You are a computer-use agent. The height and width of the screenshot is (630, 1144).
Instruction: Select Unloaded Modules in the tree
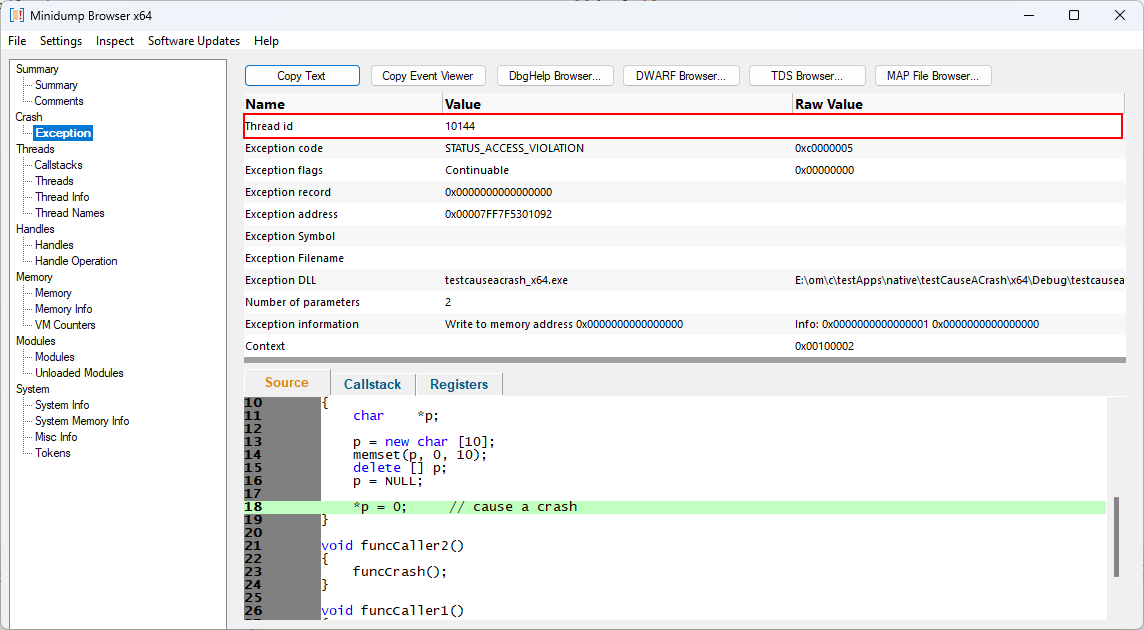pyautogui.click(x=80, y=373)
